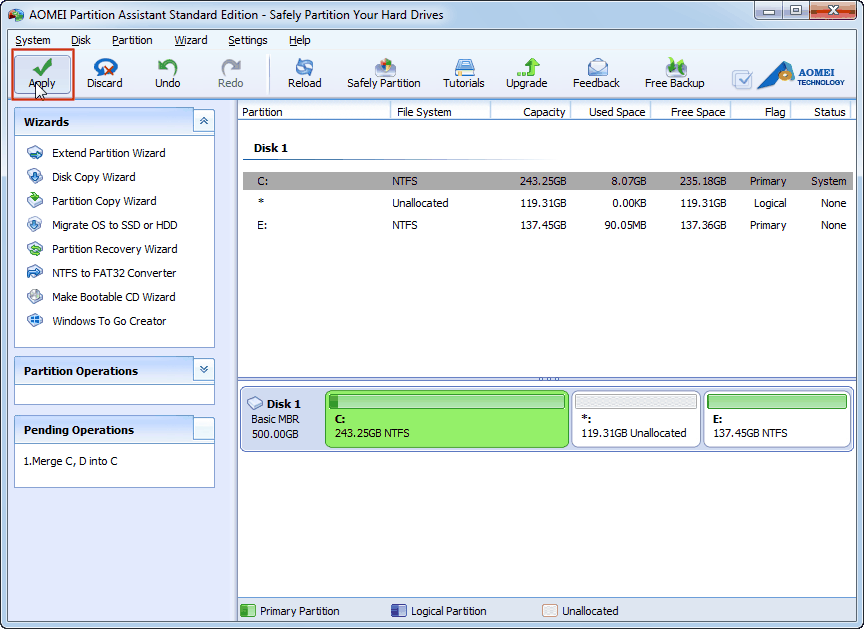Click the Partition Copy Wizard icon

click(35, 200)
